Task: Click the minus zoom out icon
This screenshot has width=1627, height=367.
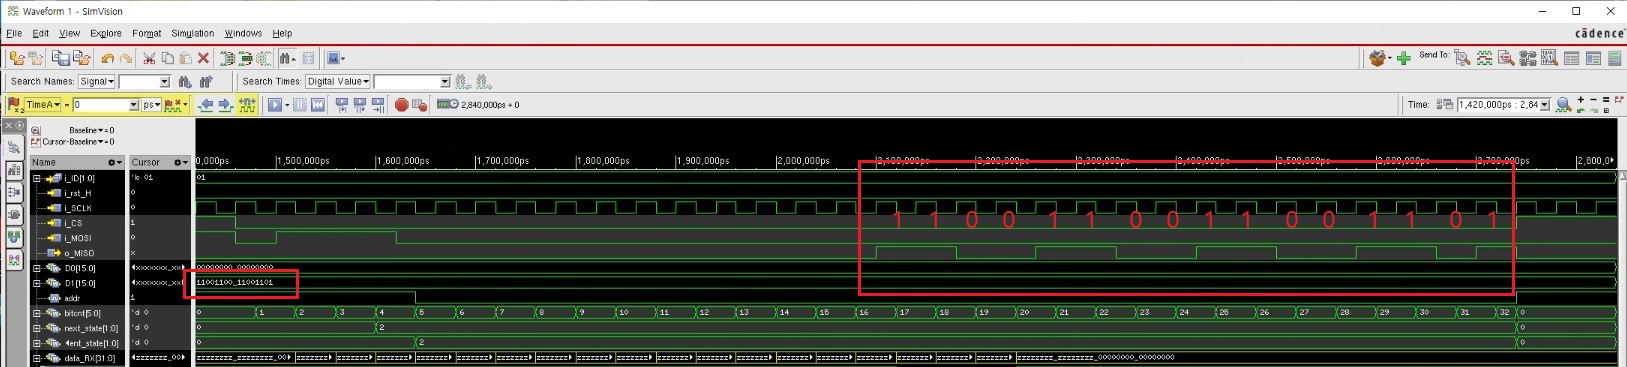Action: click(1593, 99)
